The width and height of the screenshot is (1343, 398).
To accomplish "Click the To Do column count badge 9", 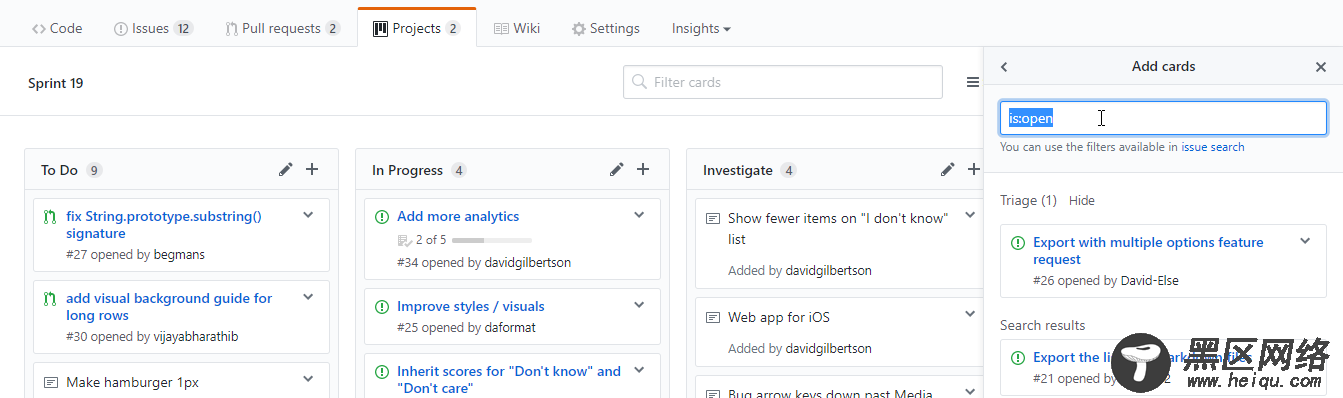I will [x=94, y=170].
